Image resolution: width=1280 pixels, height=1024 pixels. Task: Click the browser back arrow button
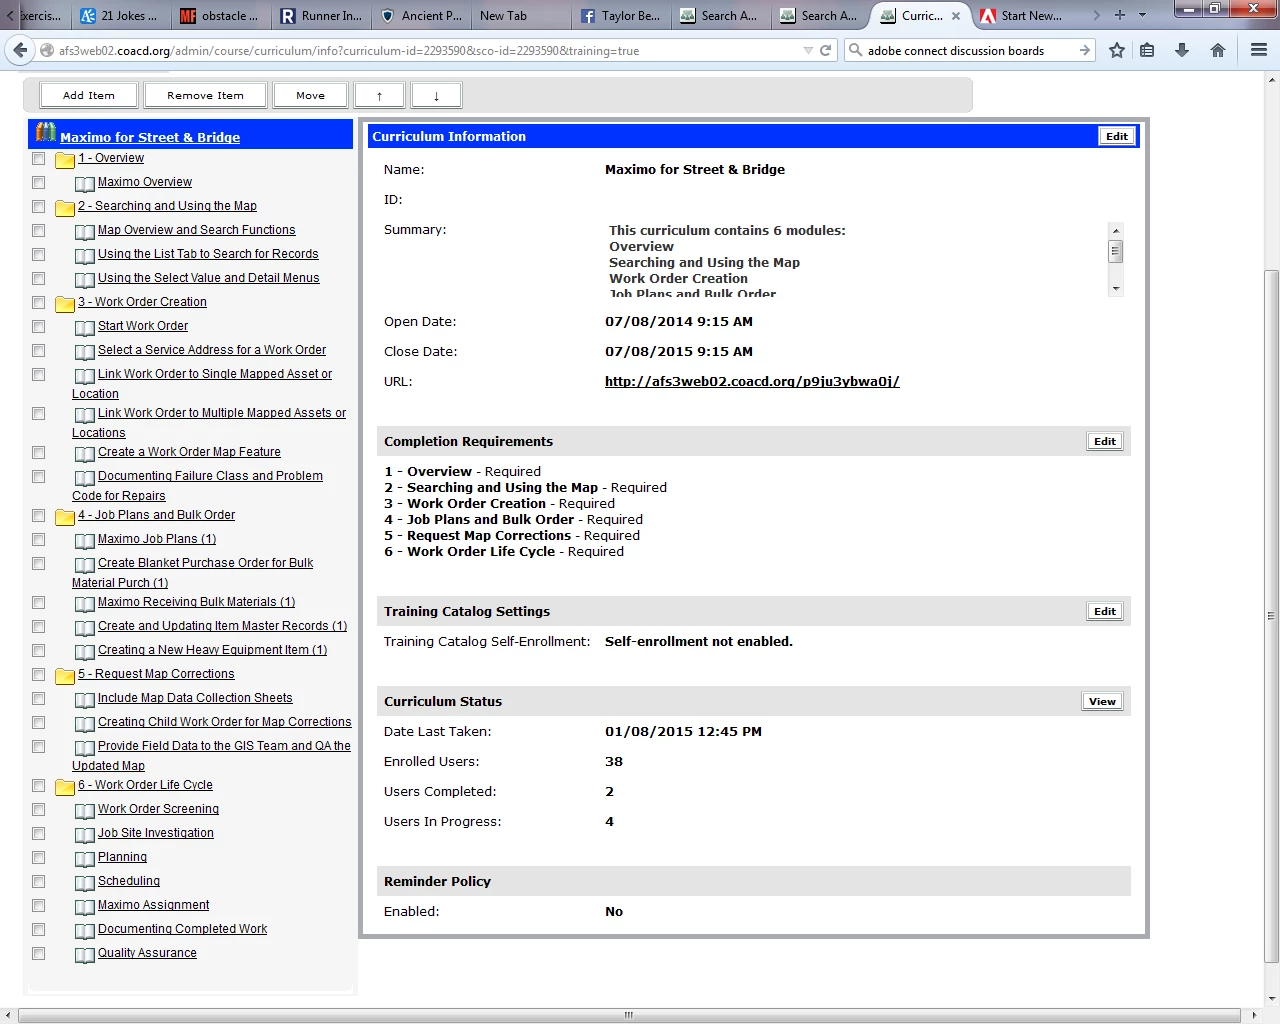(x=20, y=50)
